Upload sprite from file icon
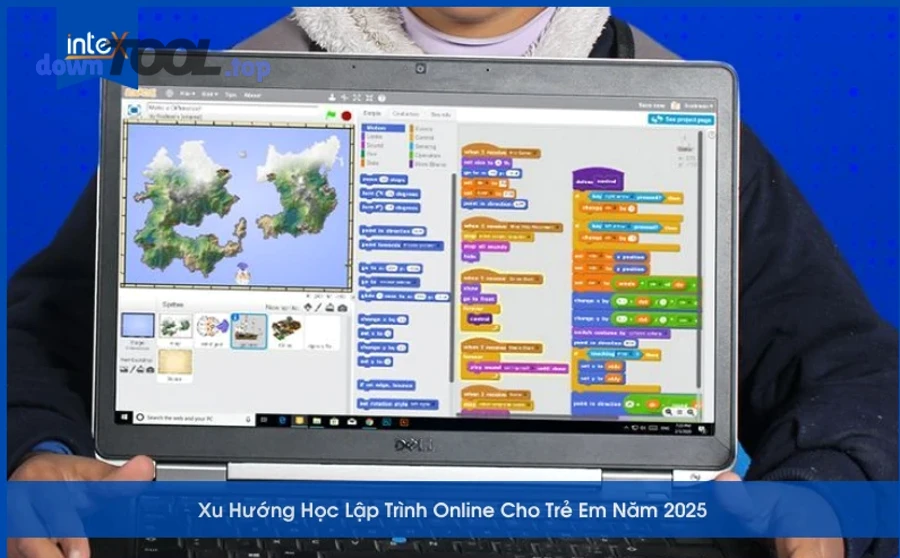 click(x=330, y=308)
